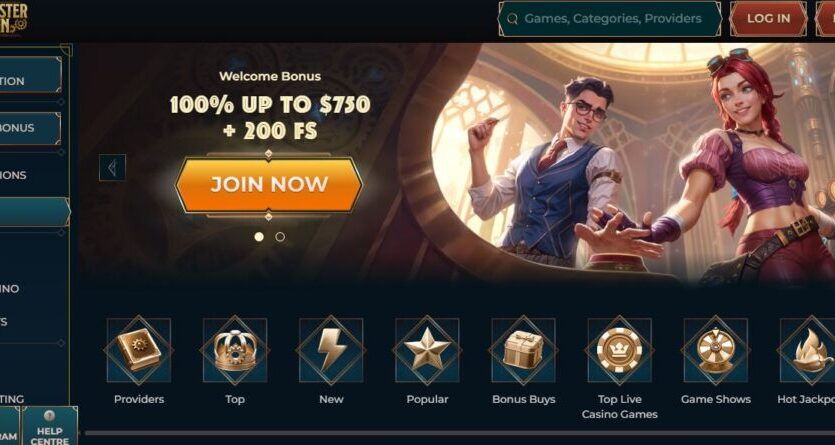
Task: Select the first banner slide dot
Action: [x=259, y=237]
